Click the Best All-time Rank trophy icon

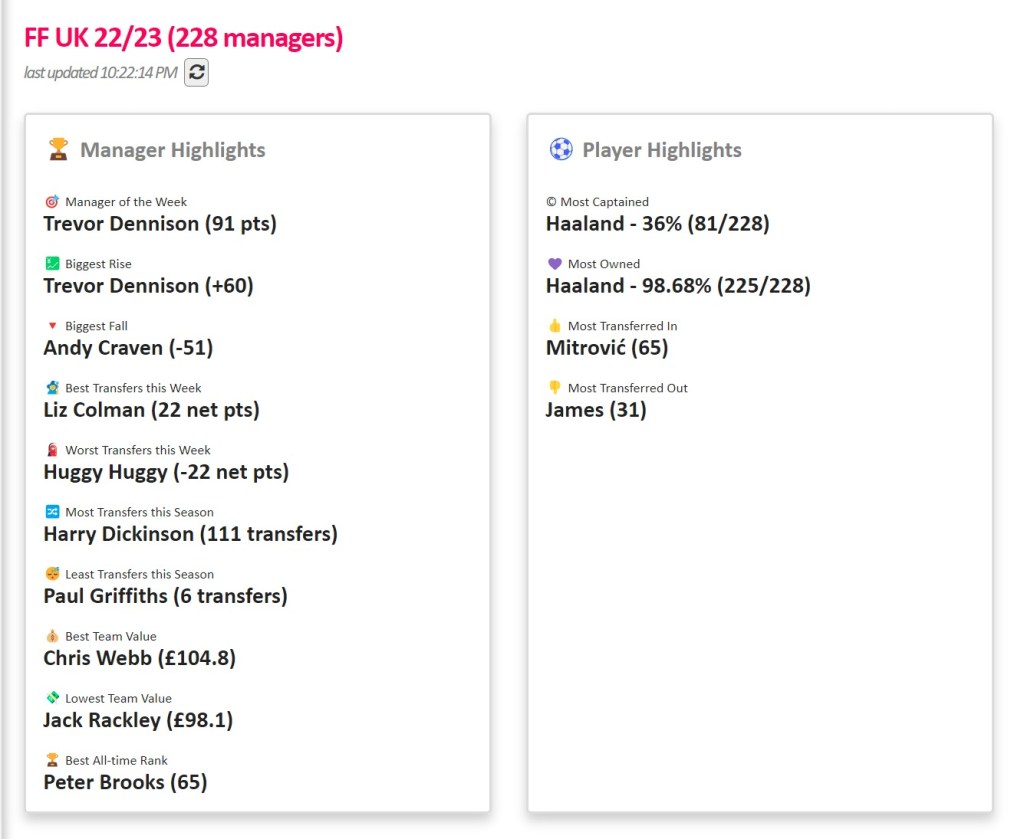click(52, 760)
